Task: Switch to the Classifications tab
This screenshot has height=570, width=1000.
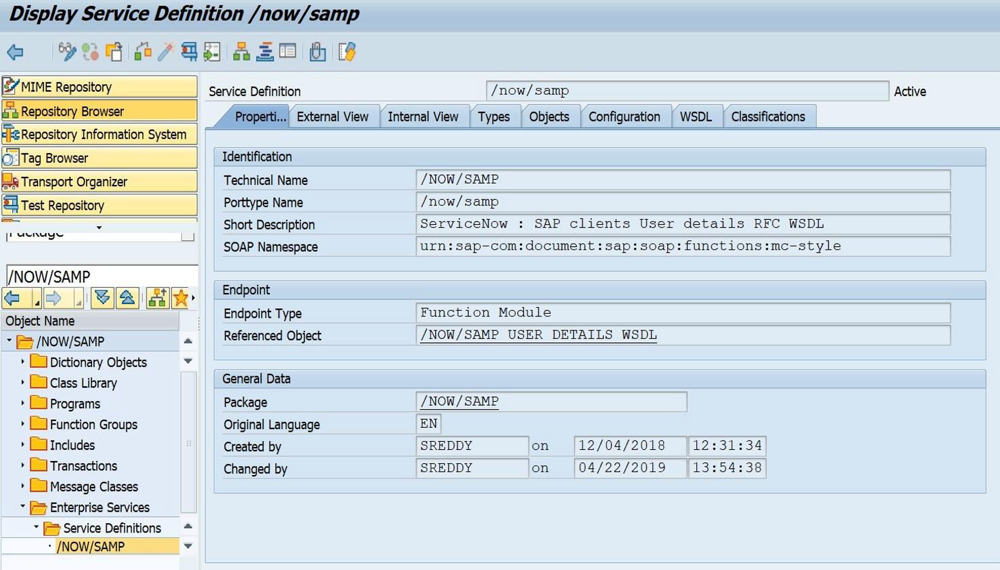Action: click(x=768, y=117)
